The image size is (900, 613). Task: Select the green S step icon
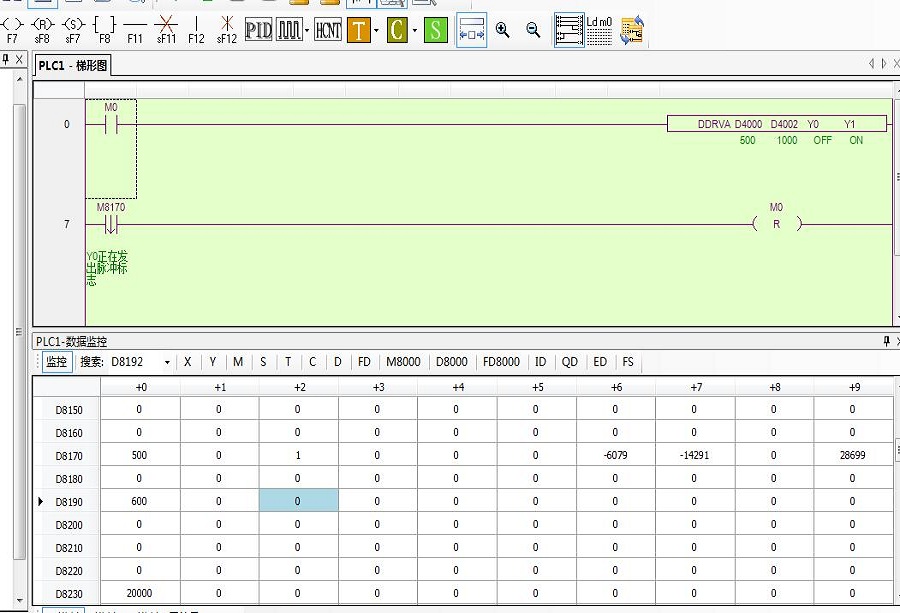pyautogui.click(x=434, y=30)
